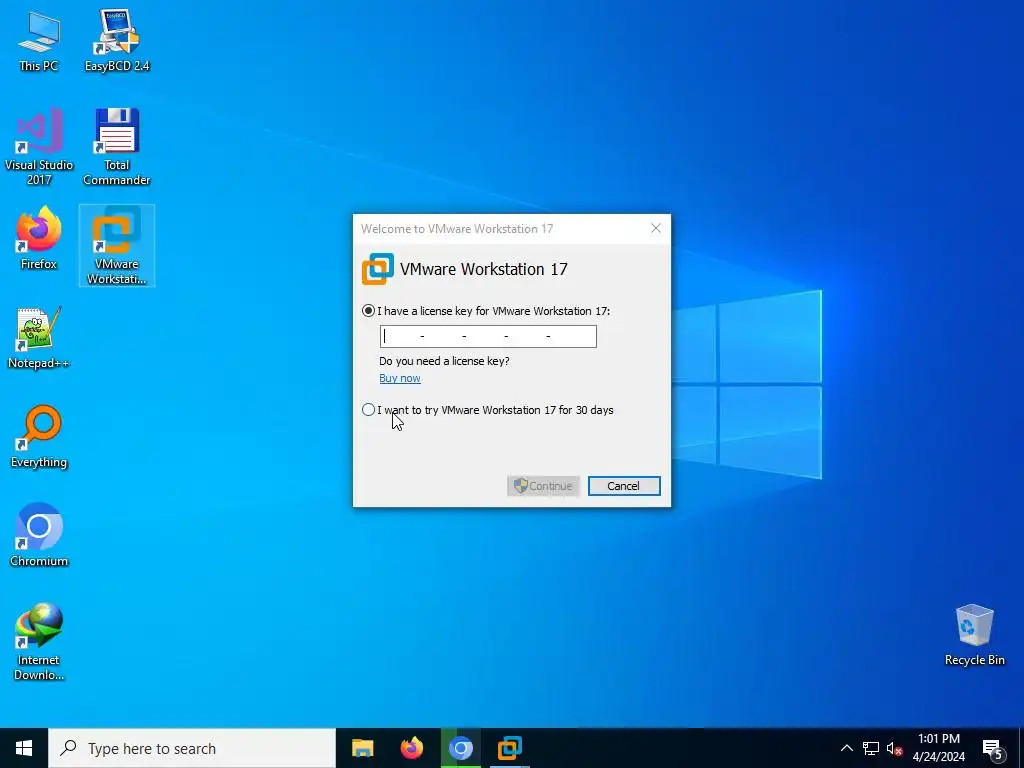Open the clock showing 1:01 PM
This screenshot has width=1024, height=768.
938,748
